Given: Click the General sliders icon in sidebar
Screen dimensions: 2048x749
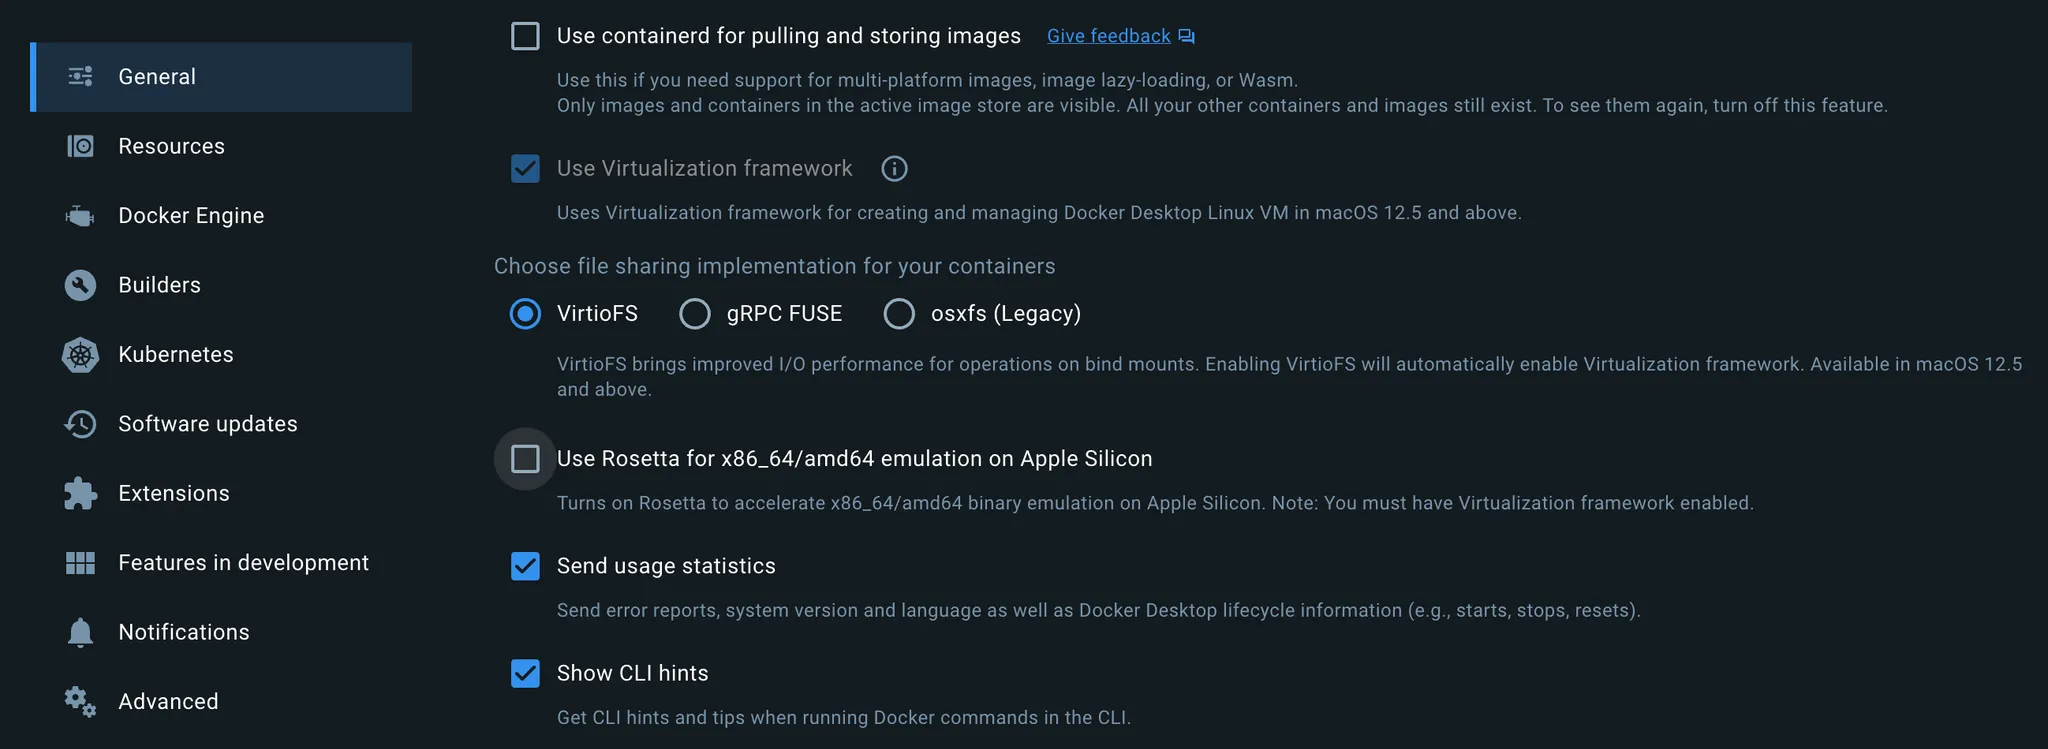Looking at the screenshot, I should pos(80,76).
